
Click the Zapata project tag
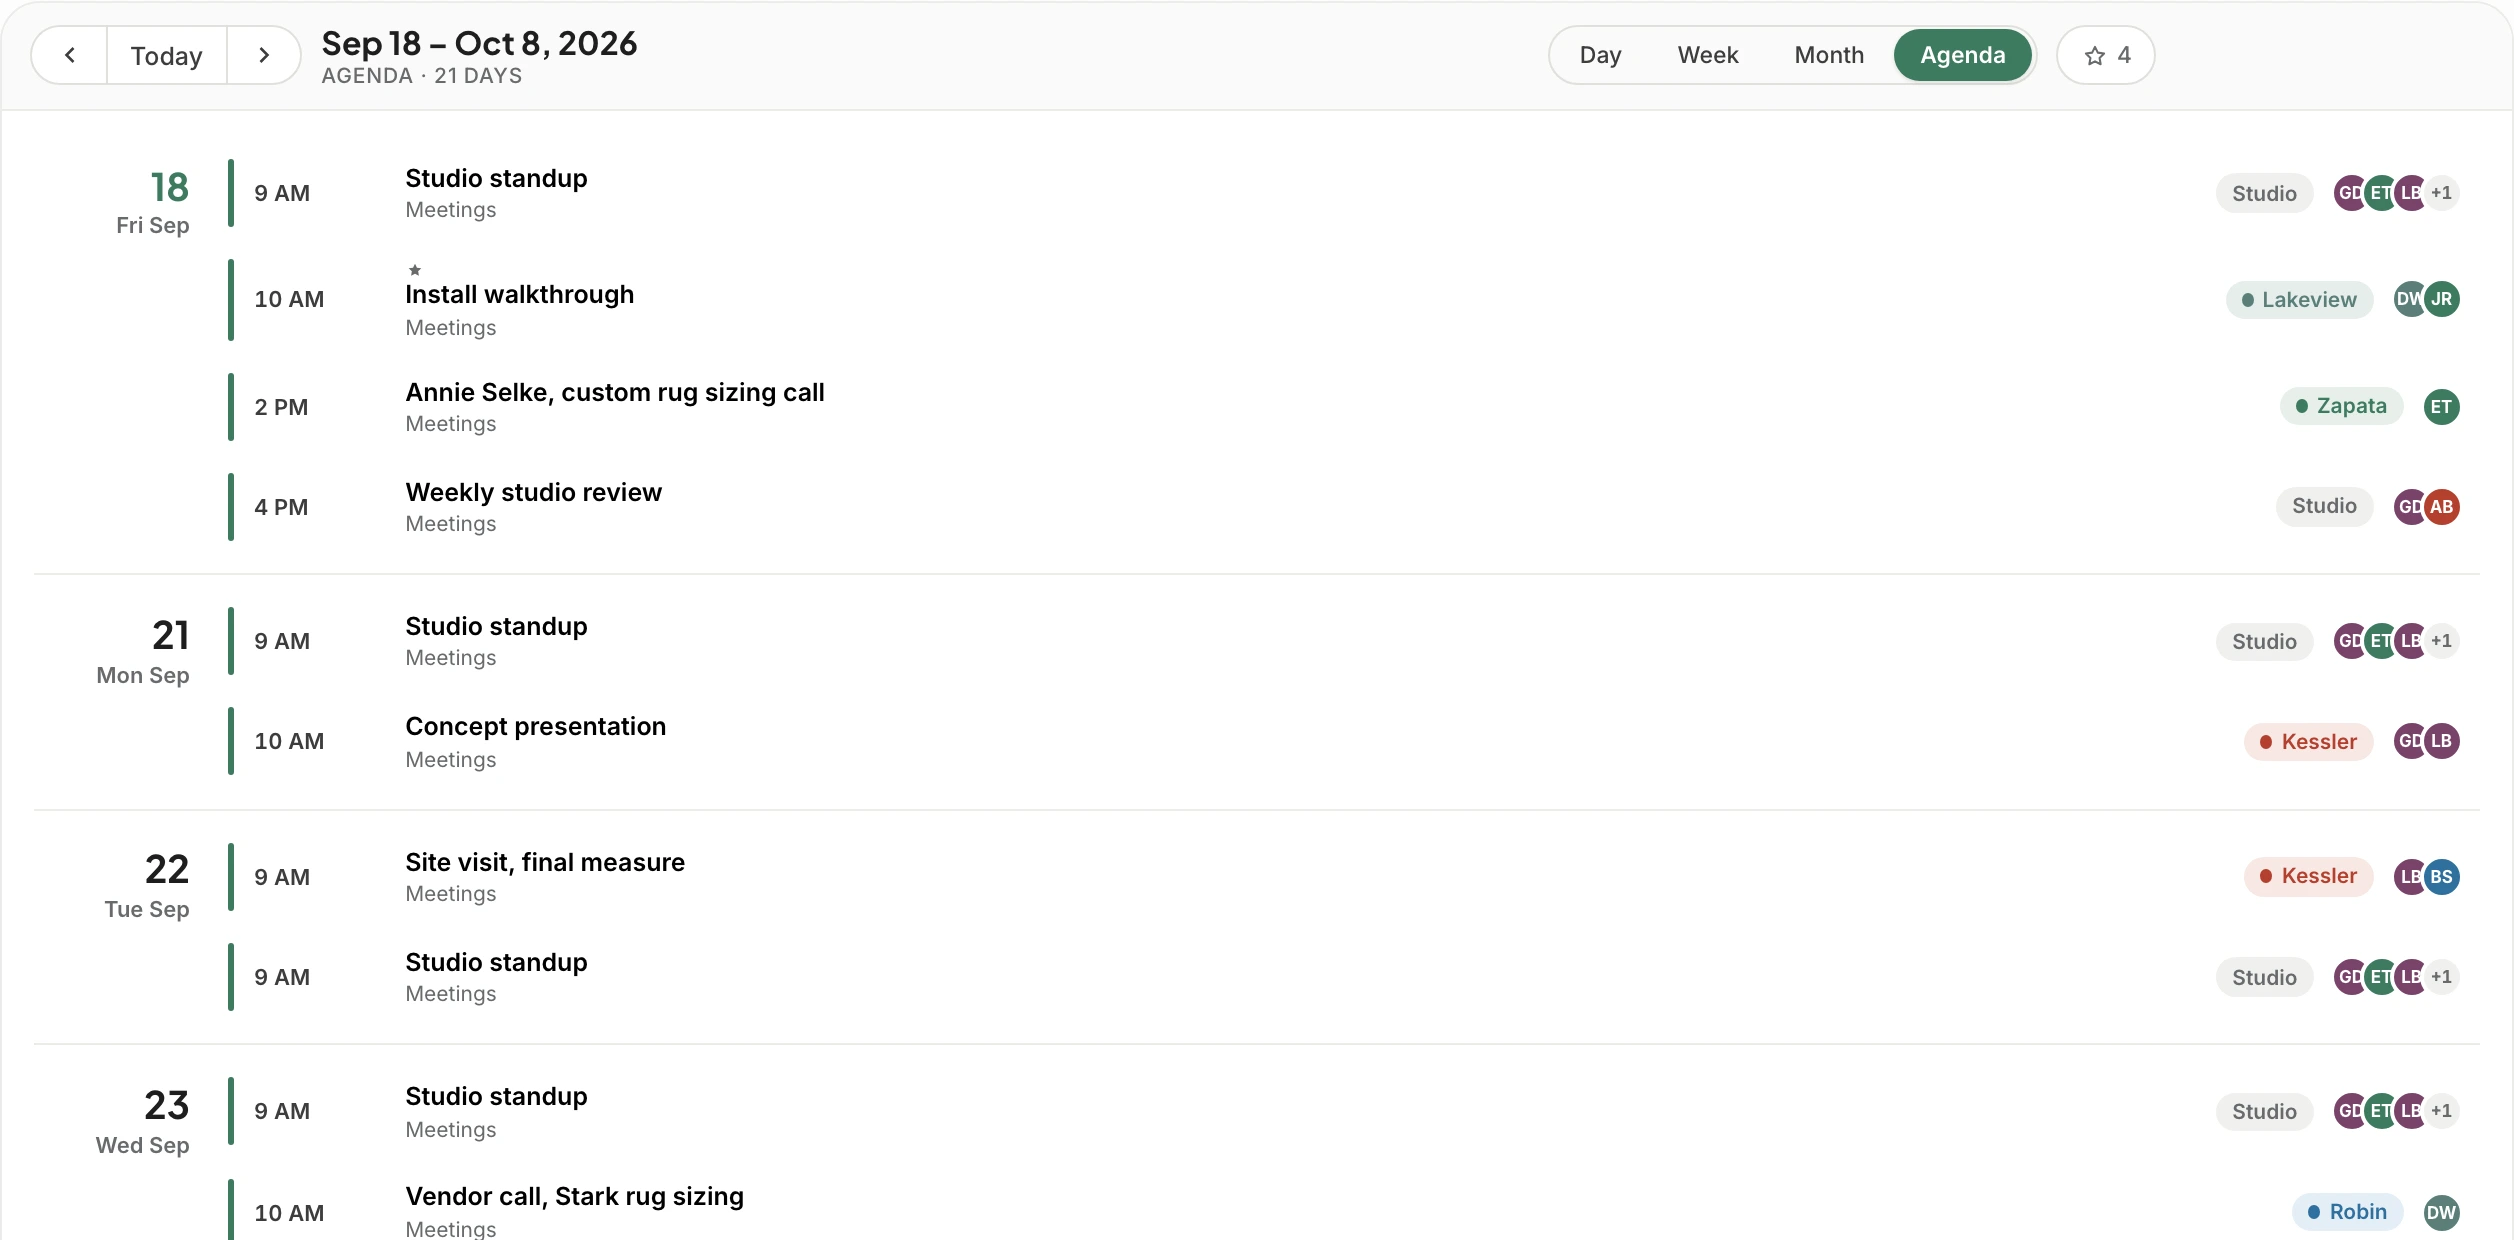(x=2341, y=406)
